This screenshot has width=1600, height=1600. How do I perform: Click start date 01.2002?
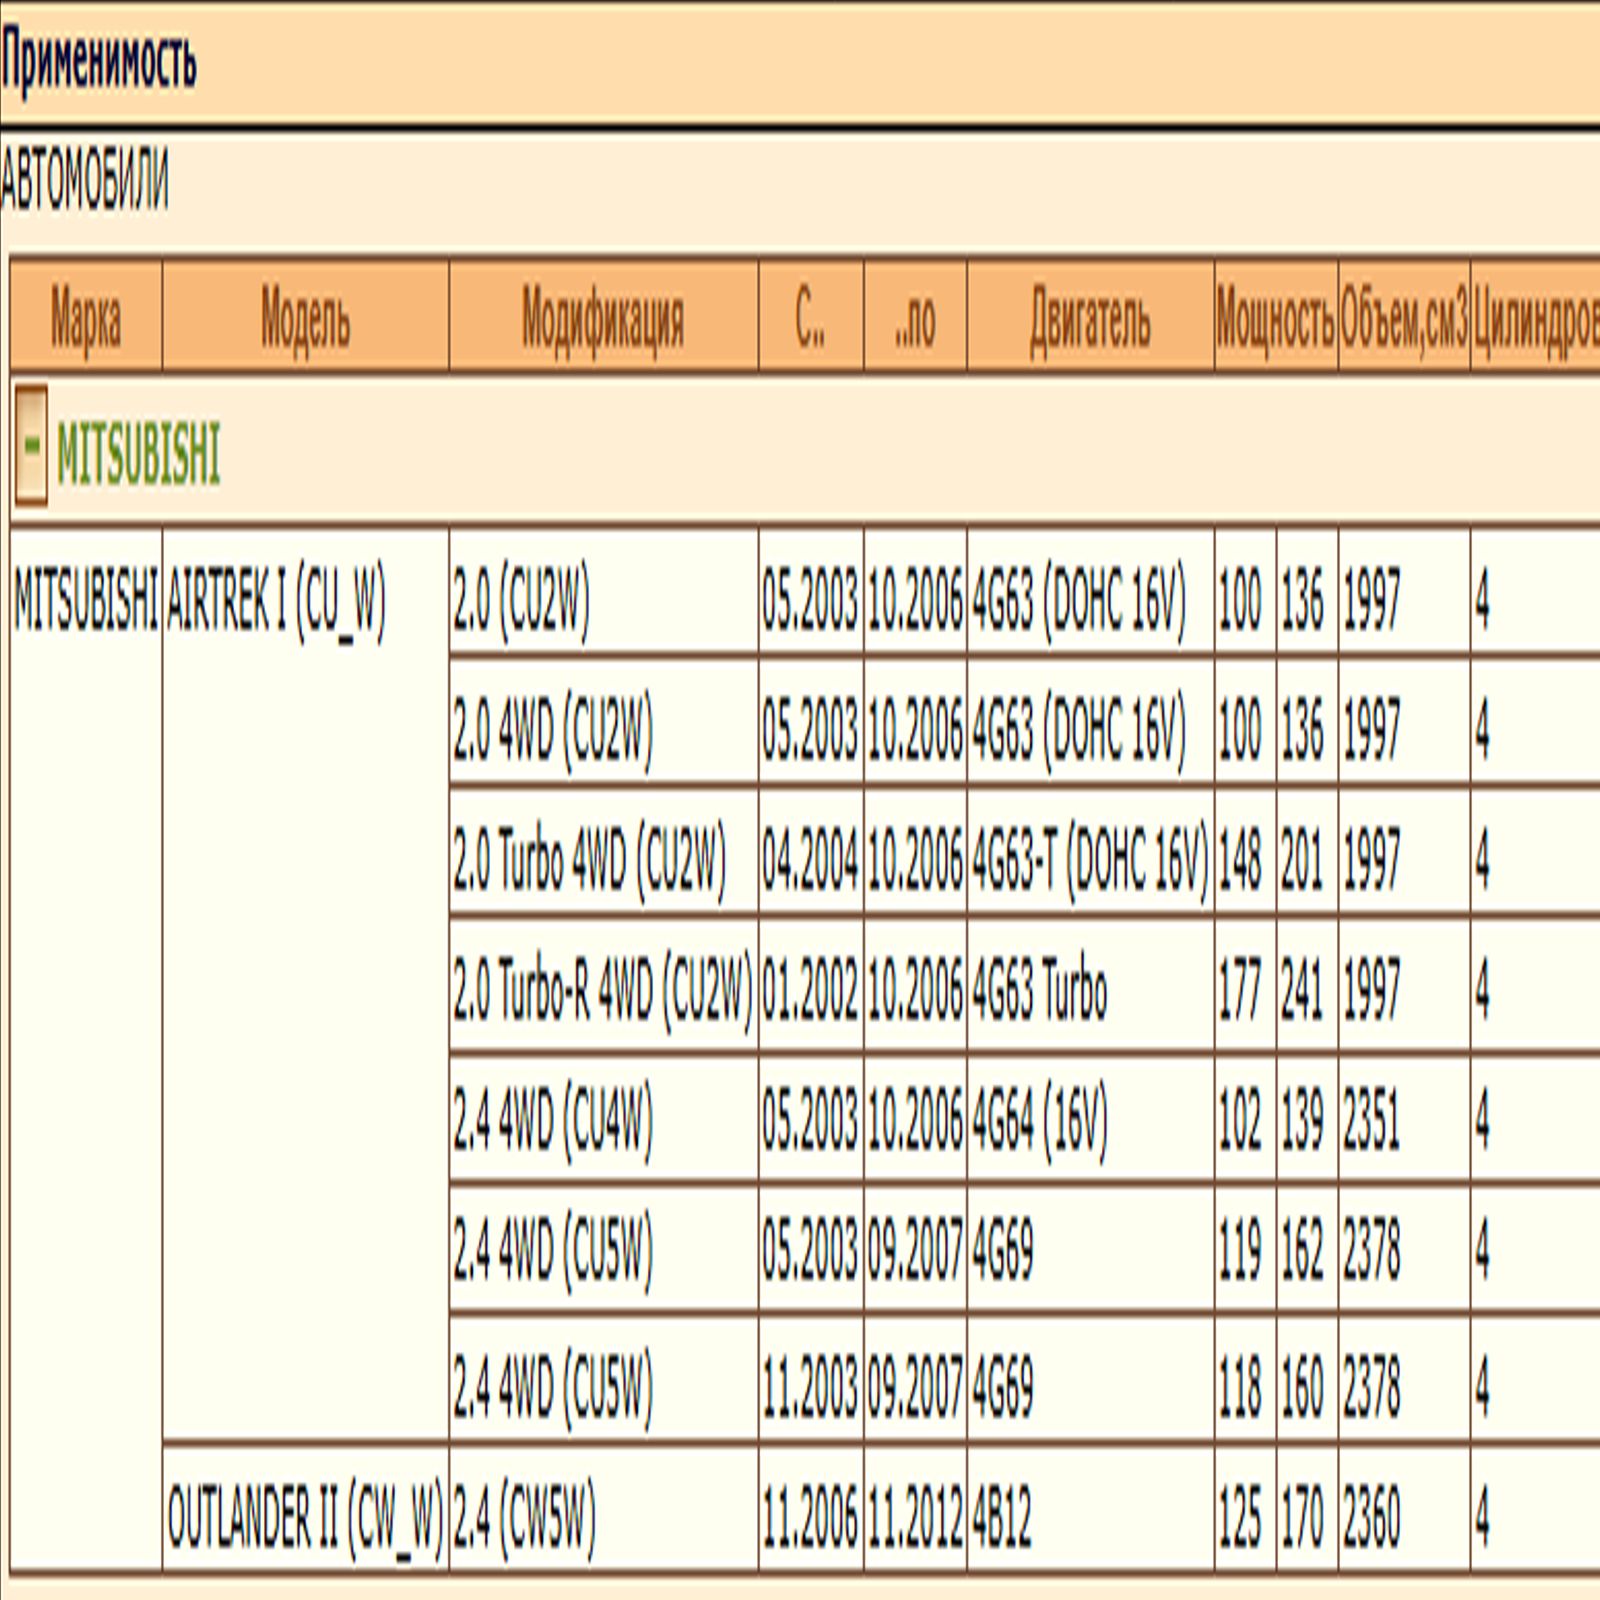coord(810,991)
